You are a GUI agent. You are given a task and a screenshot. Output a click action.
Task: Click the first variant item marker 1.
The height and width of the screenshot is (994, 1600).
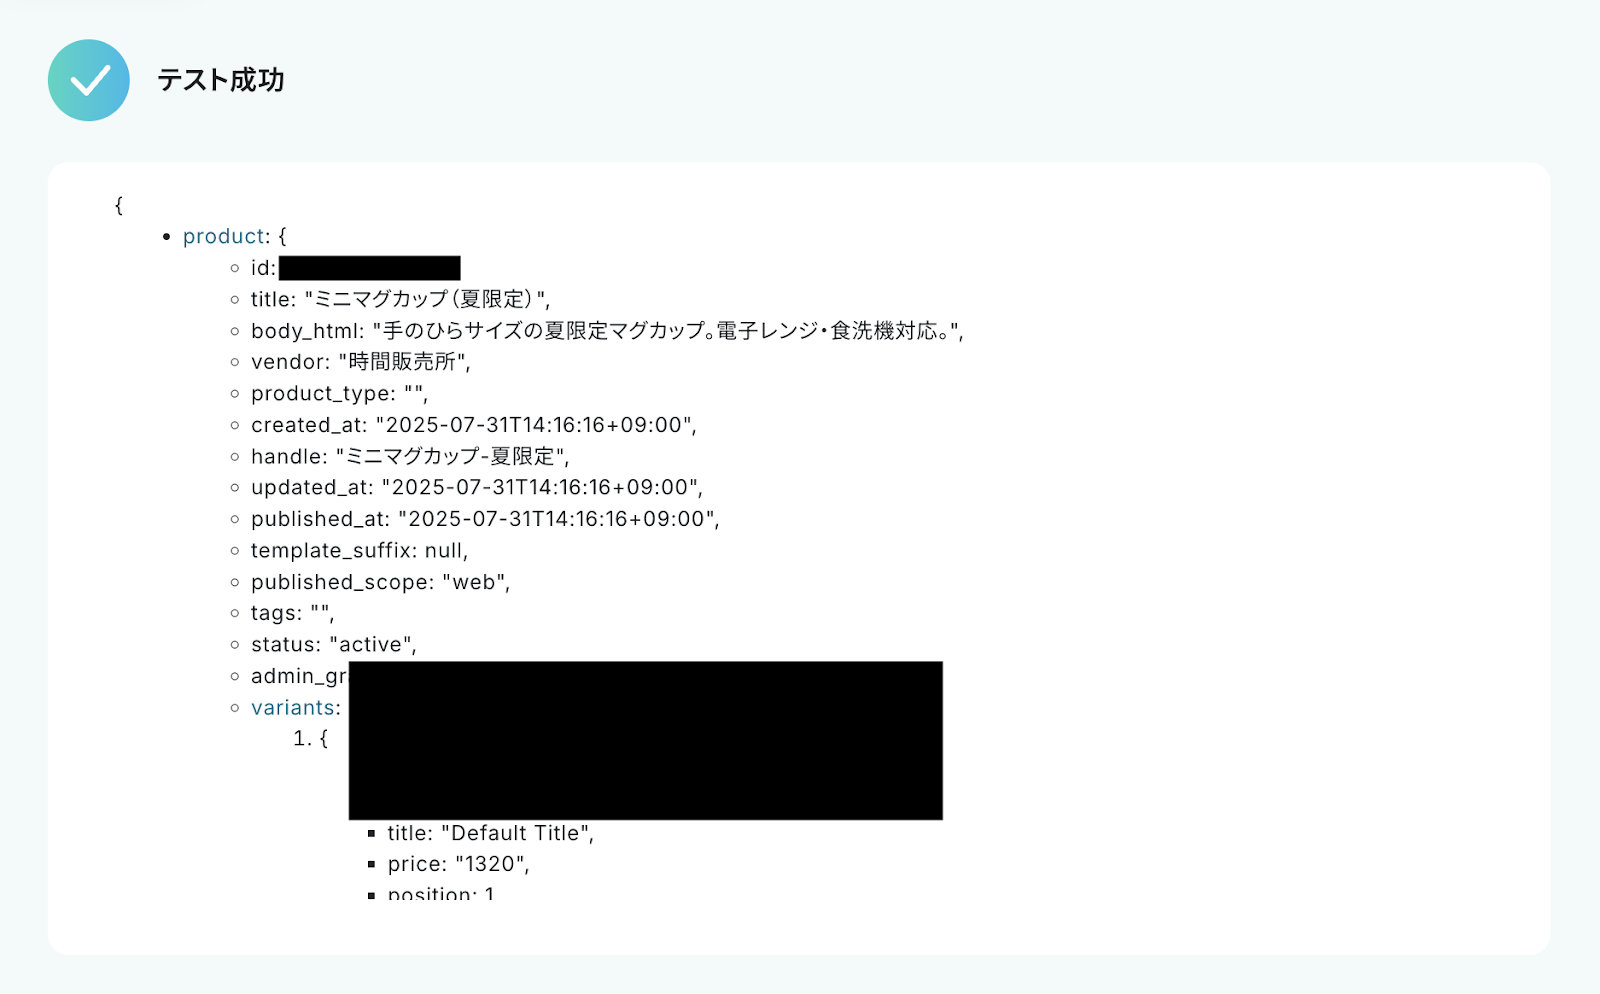pos(303,738)
